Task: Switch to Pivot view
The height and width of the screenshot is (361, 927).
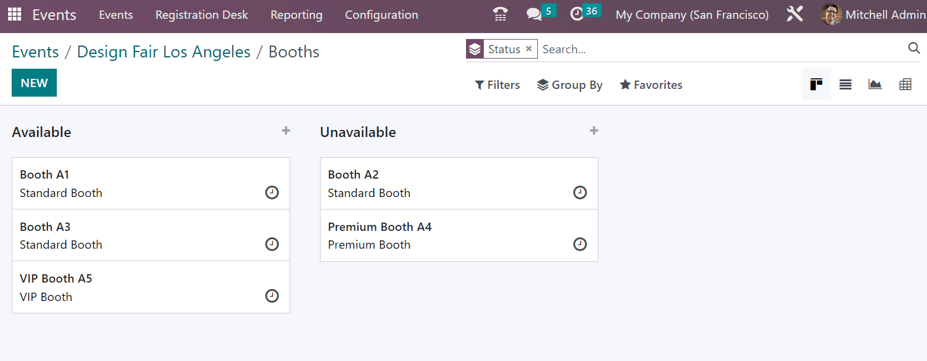Action: point(905,84)
